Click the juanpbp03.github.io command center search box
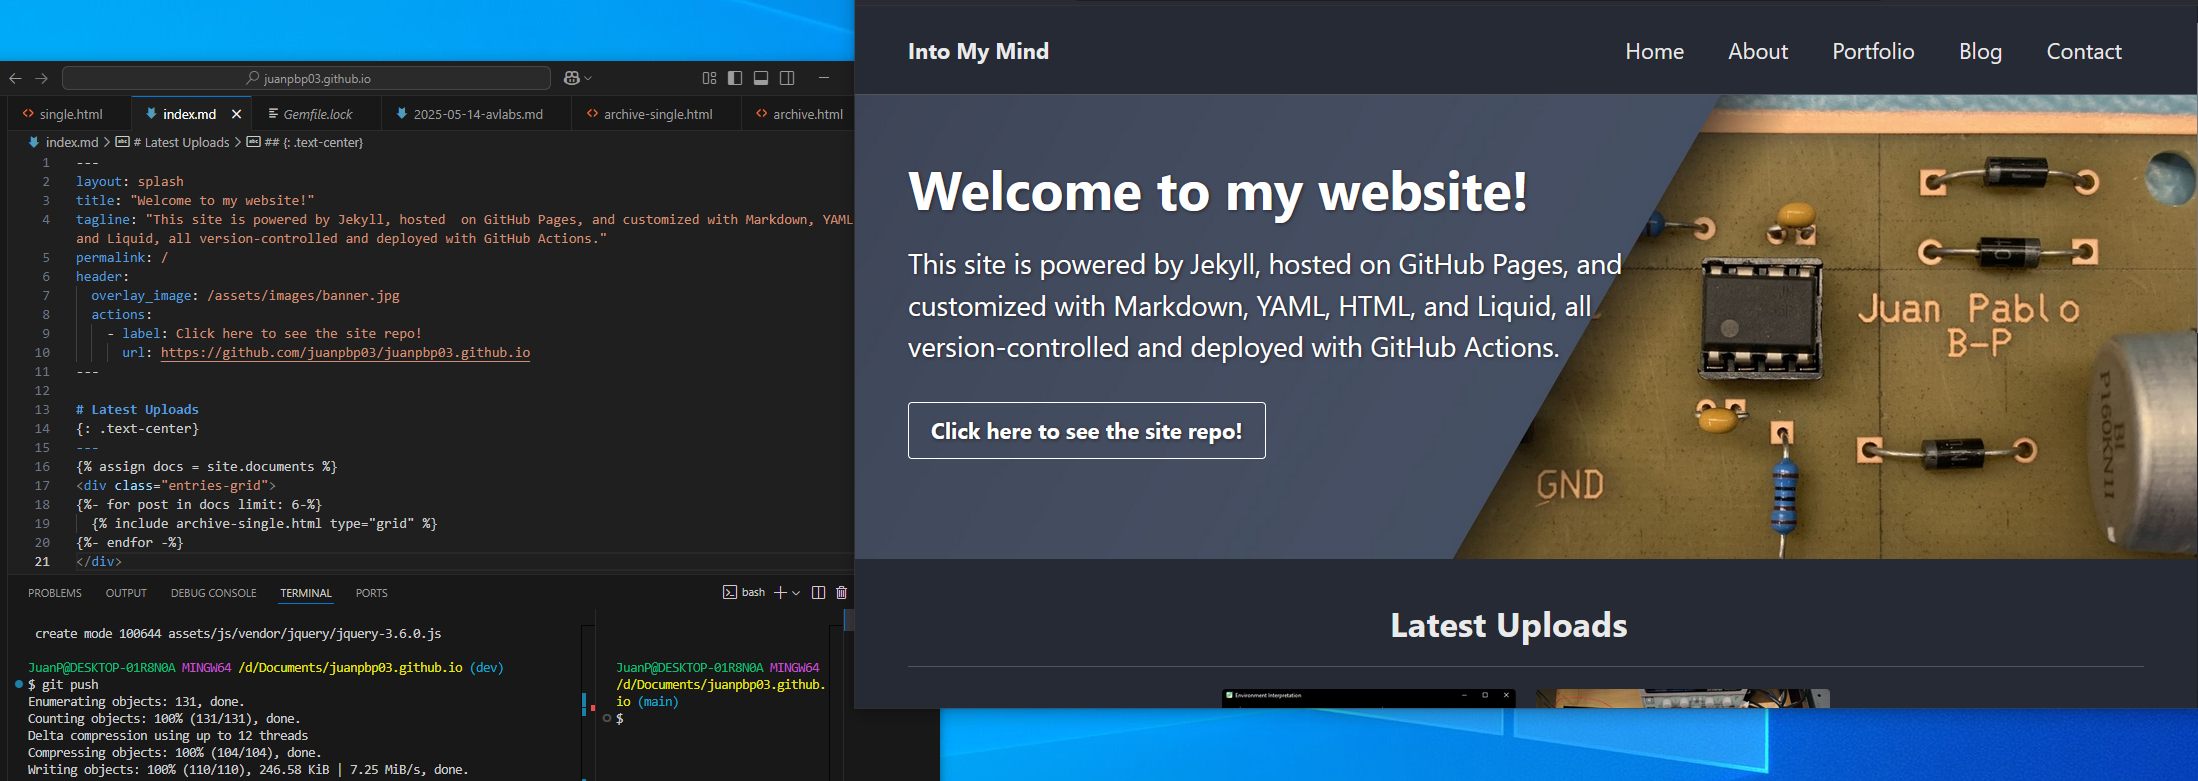Screen dimensions: 2198x781 [x=306, y=78]
